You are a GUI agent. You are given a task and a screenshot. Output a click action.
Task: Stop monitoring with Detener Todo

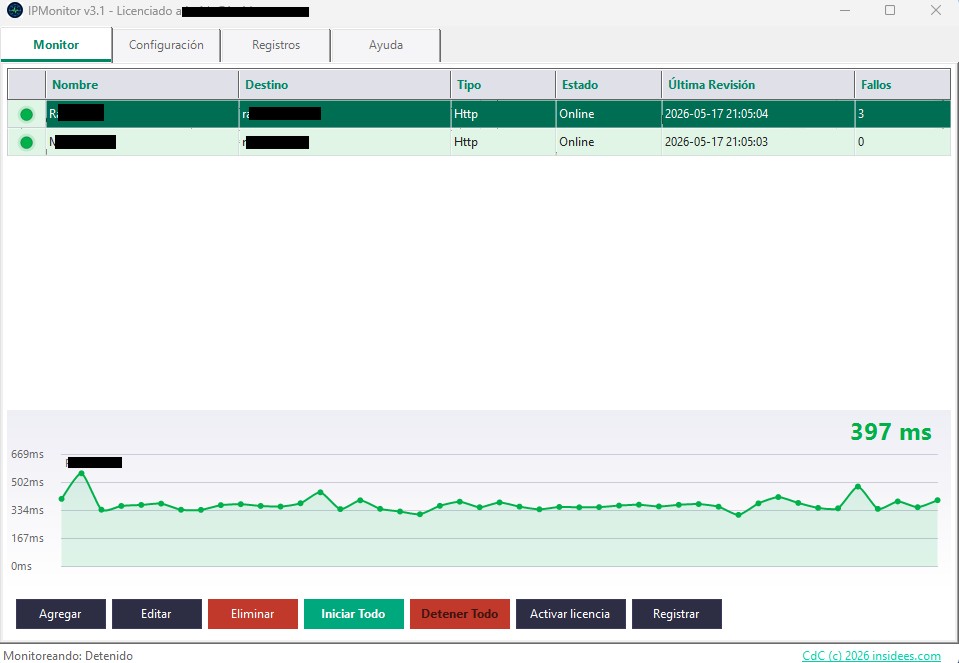460,614
